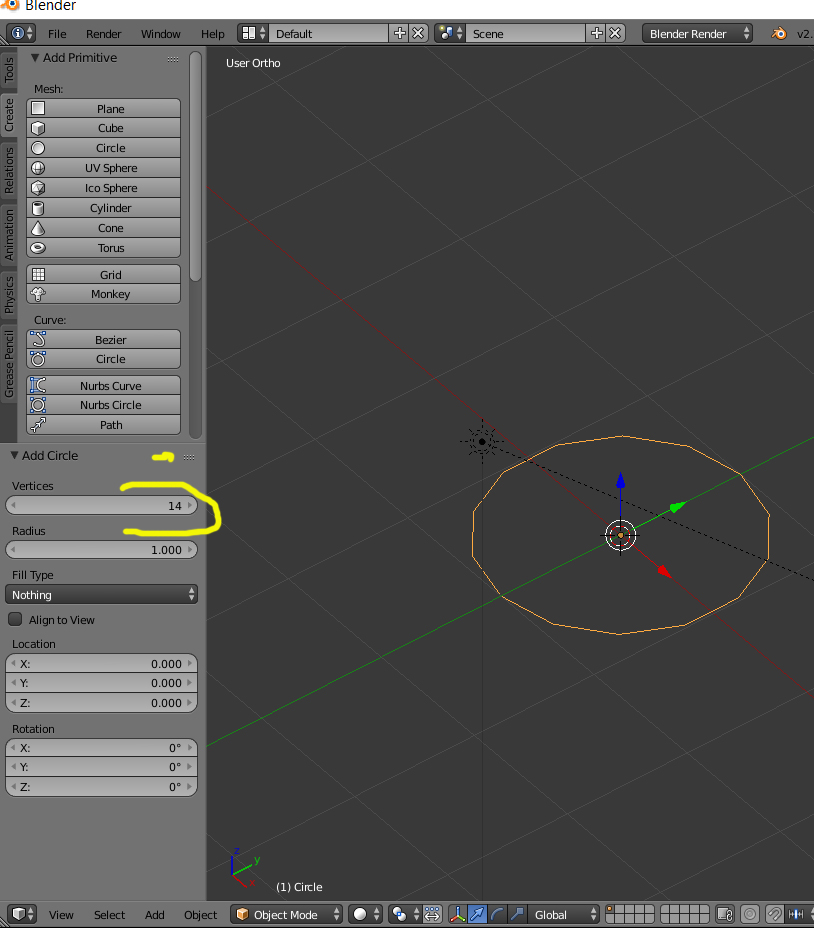Viewport: 814px width, 928px height.
Task: Open the Add menu in 3D header
Action: pos(155,914)
